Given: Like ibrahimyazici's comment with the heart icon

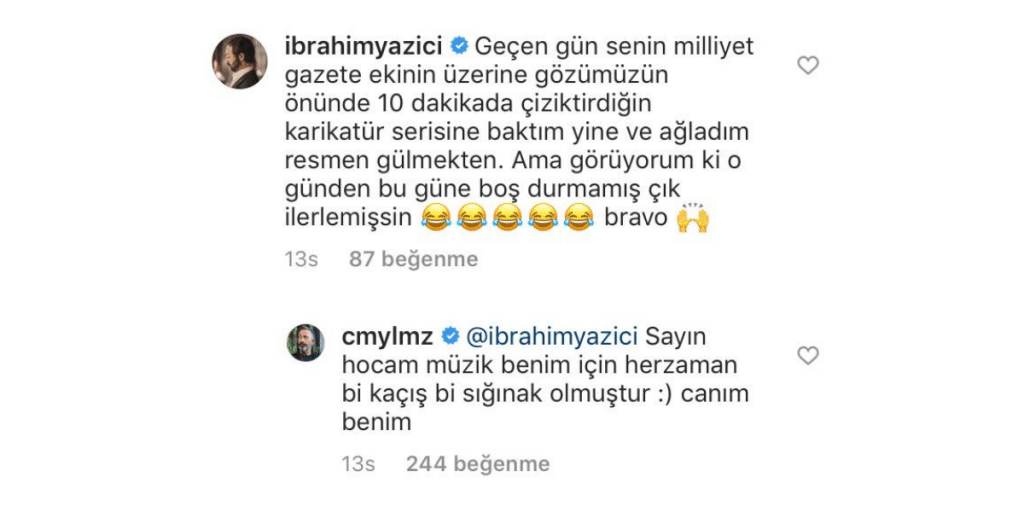Looking at the screenshot, I should pos(808,65).
